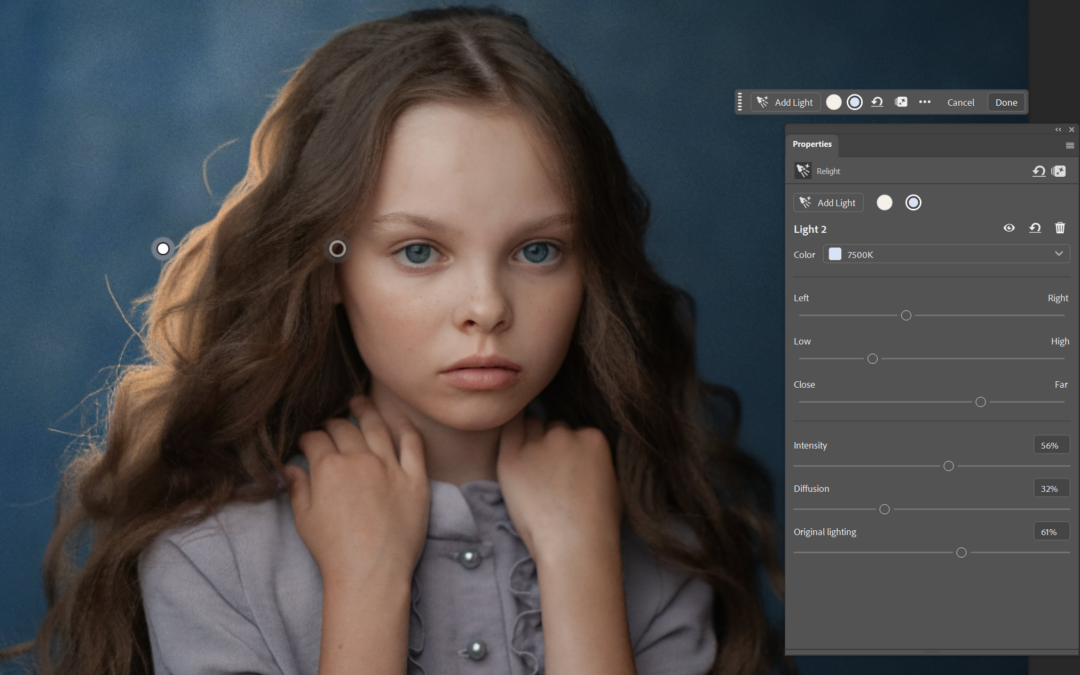Screen dimensions: 1080x675
Task: Click the Cancel button
Action: coord(960,102)
